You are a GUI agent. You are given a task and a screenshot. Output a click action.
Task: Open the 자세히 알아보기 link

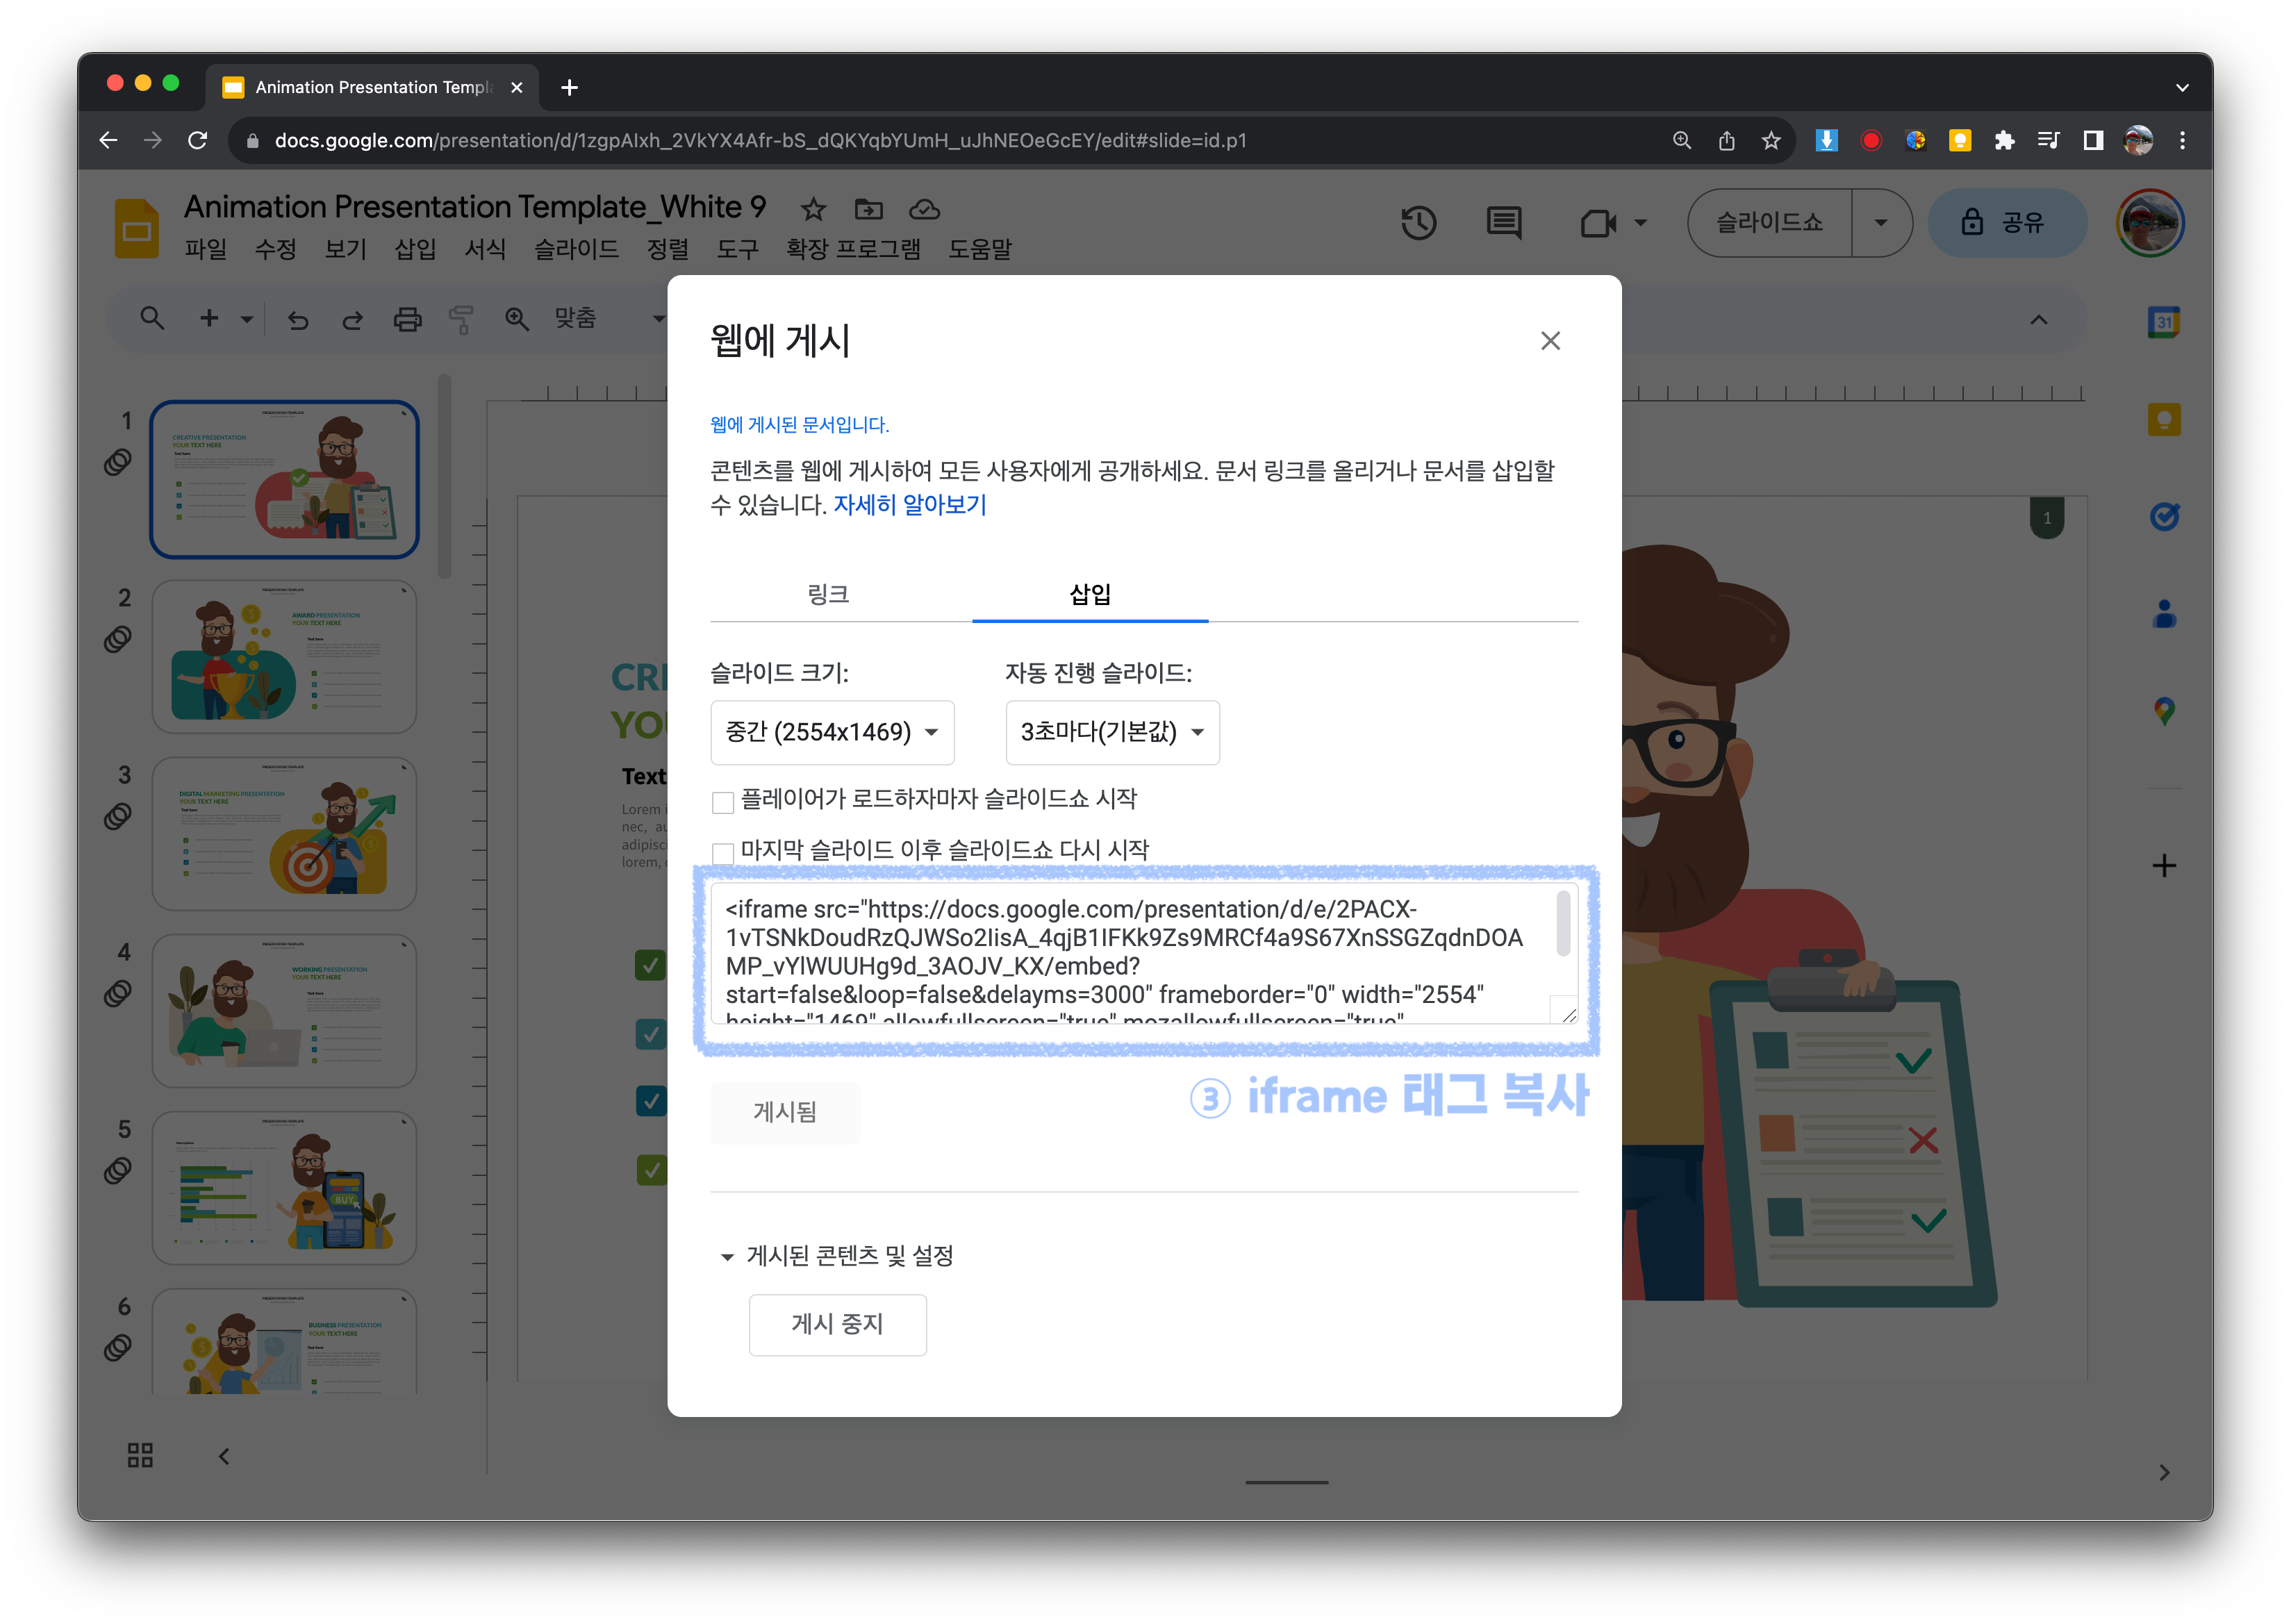point(909,505)
